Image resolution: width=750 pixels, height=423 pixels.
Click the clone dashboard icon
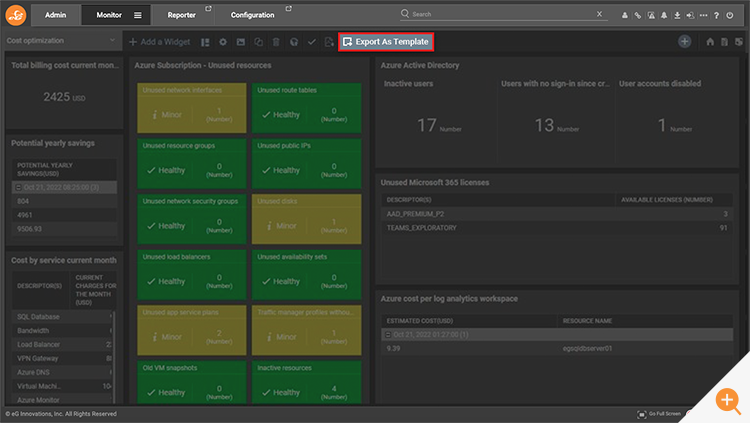click(258, 42)
